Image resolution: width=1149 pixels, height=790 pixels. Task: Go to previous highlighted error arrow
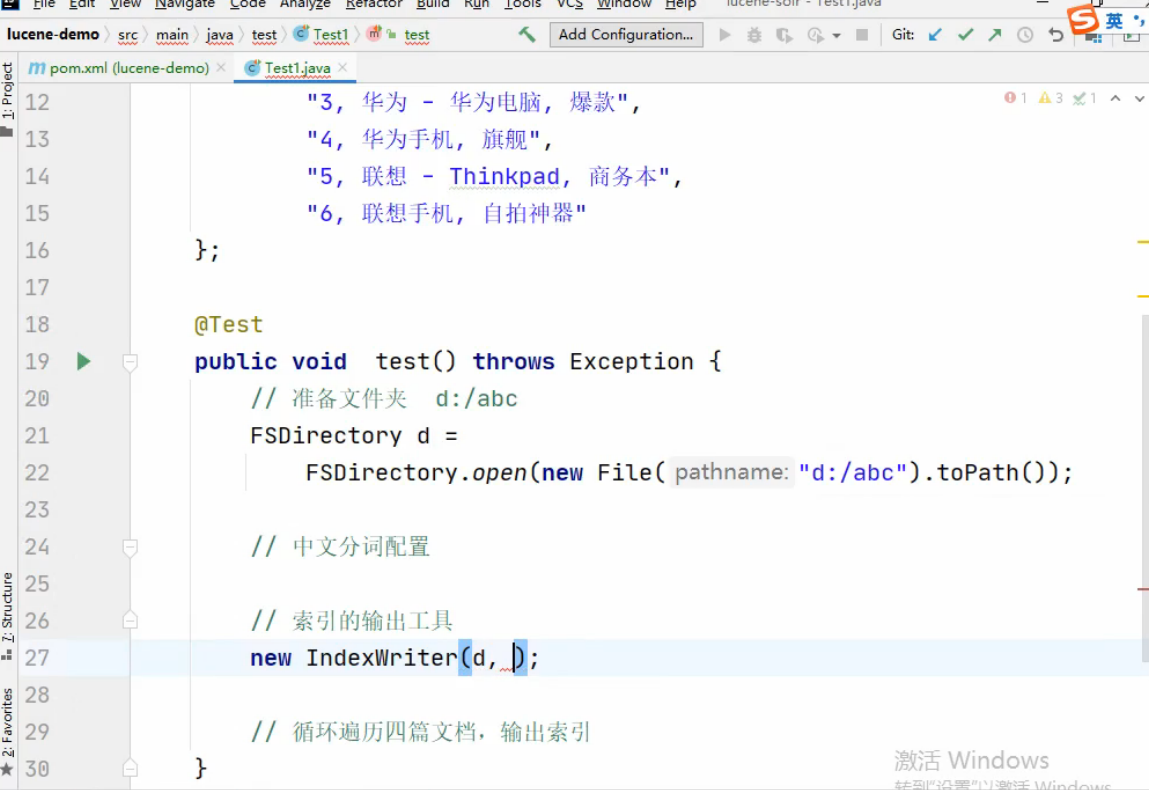point(1115,97)
